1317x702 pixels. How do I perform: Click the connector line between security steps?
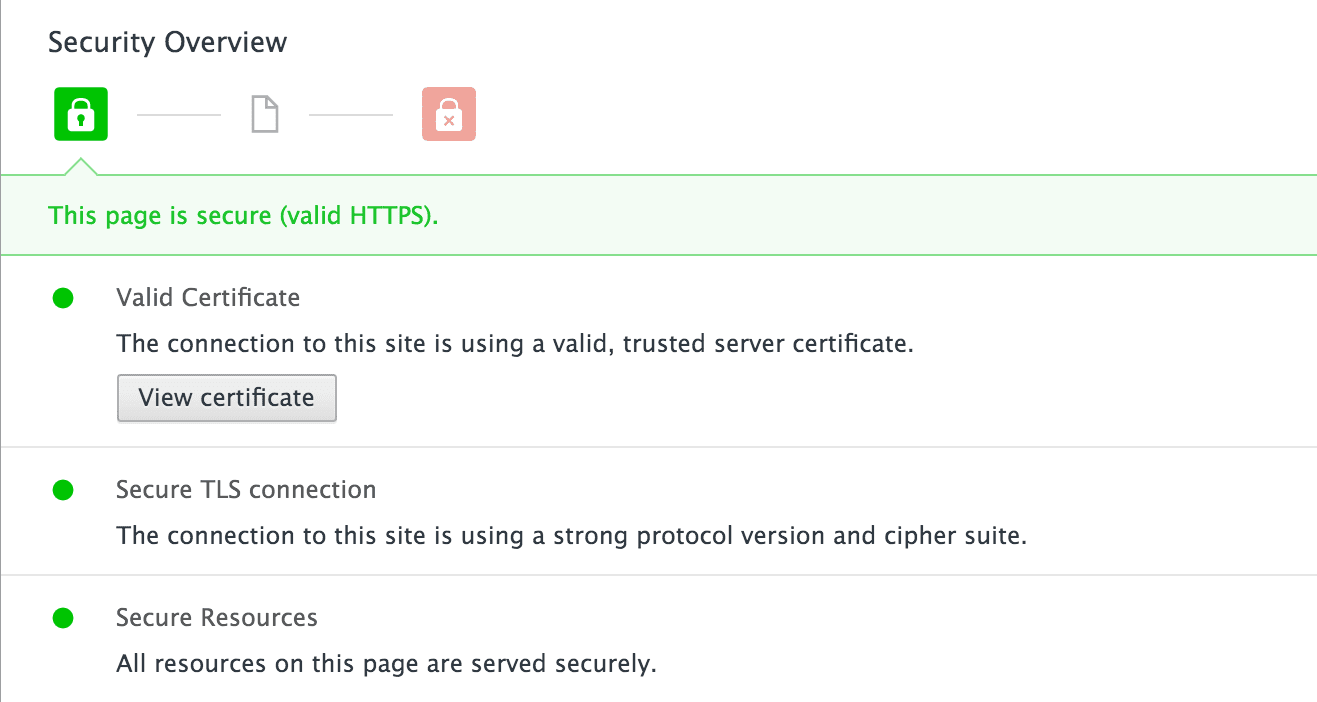click(x=178, y=113)
